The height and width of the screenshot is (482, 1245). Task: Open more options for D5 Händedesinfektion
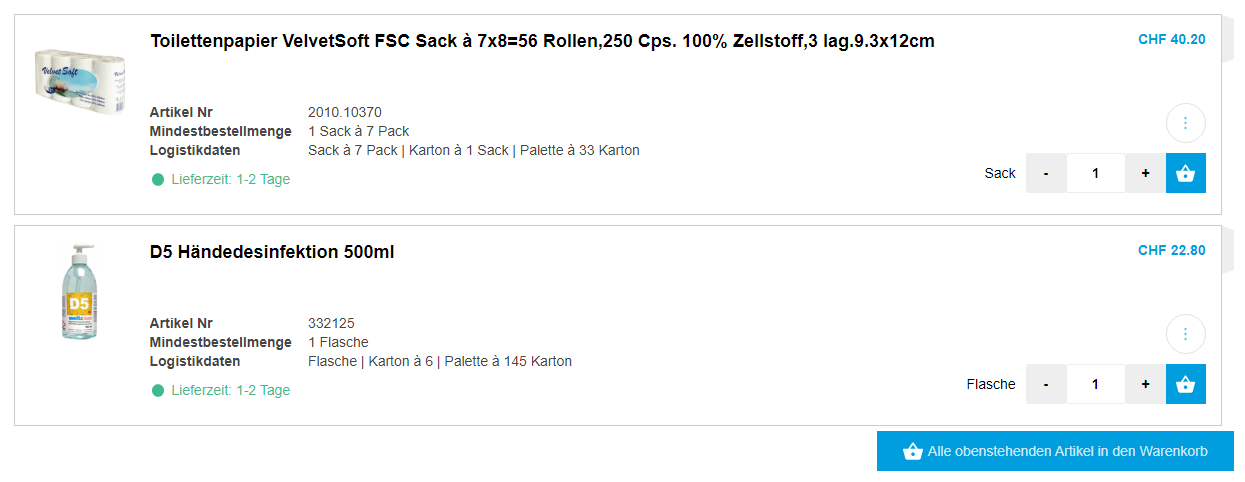pyautogui.click(x=1185, y=334)
